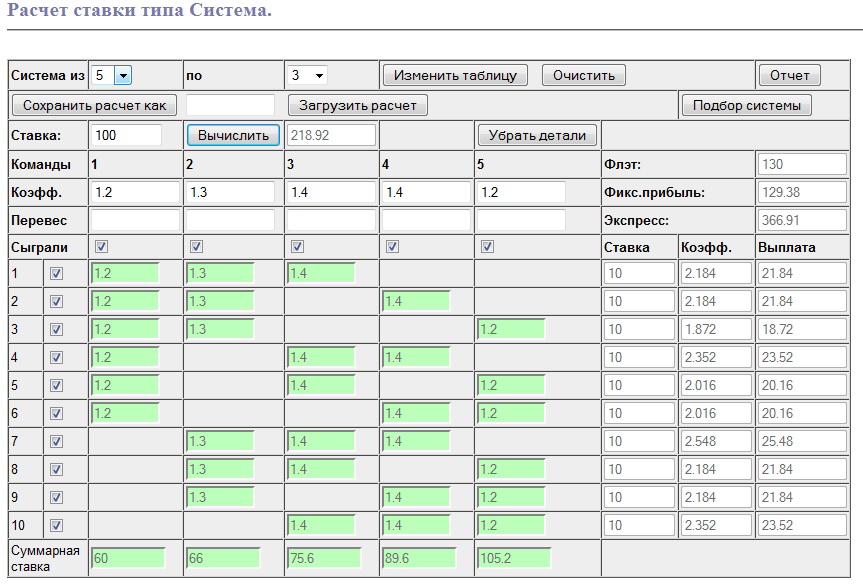Click the 'Изменить таблицу' button
This screenshot has height=586, width=863.
(x=455, y=75)
